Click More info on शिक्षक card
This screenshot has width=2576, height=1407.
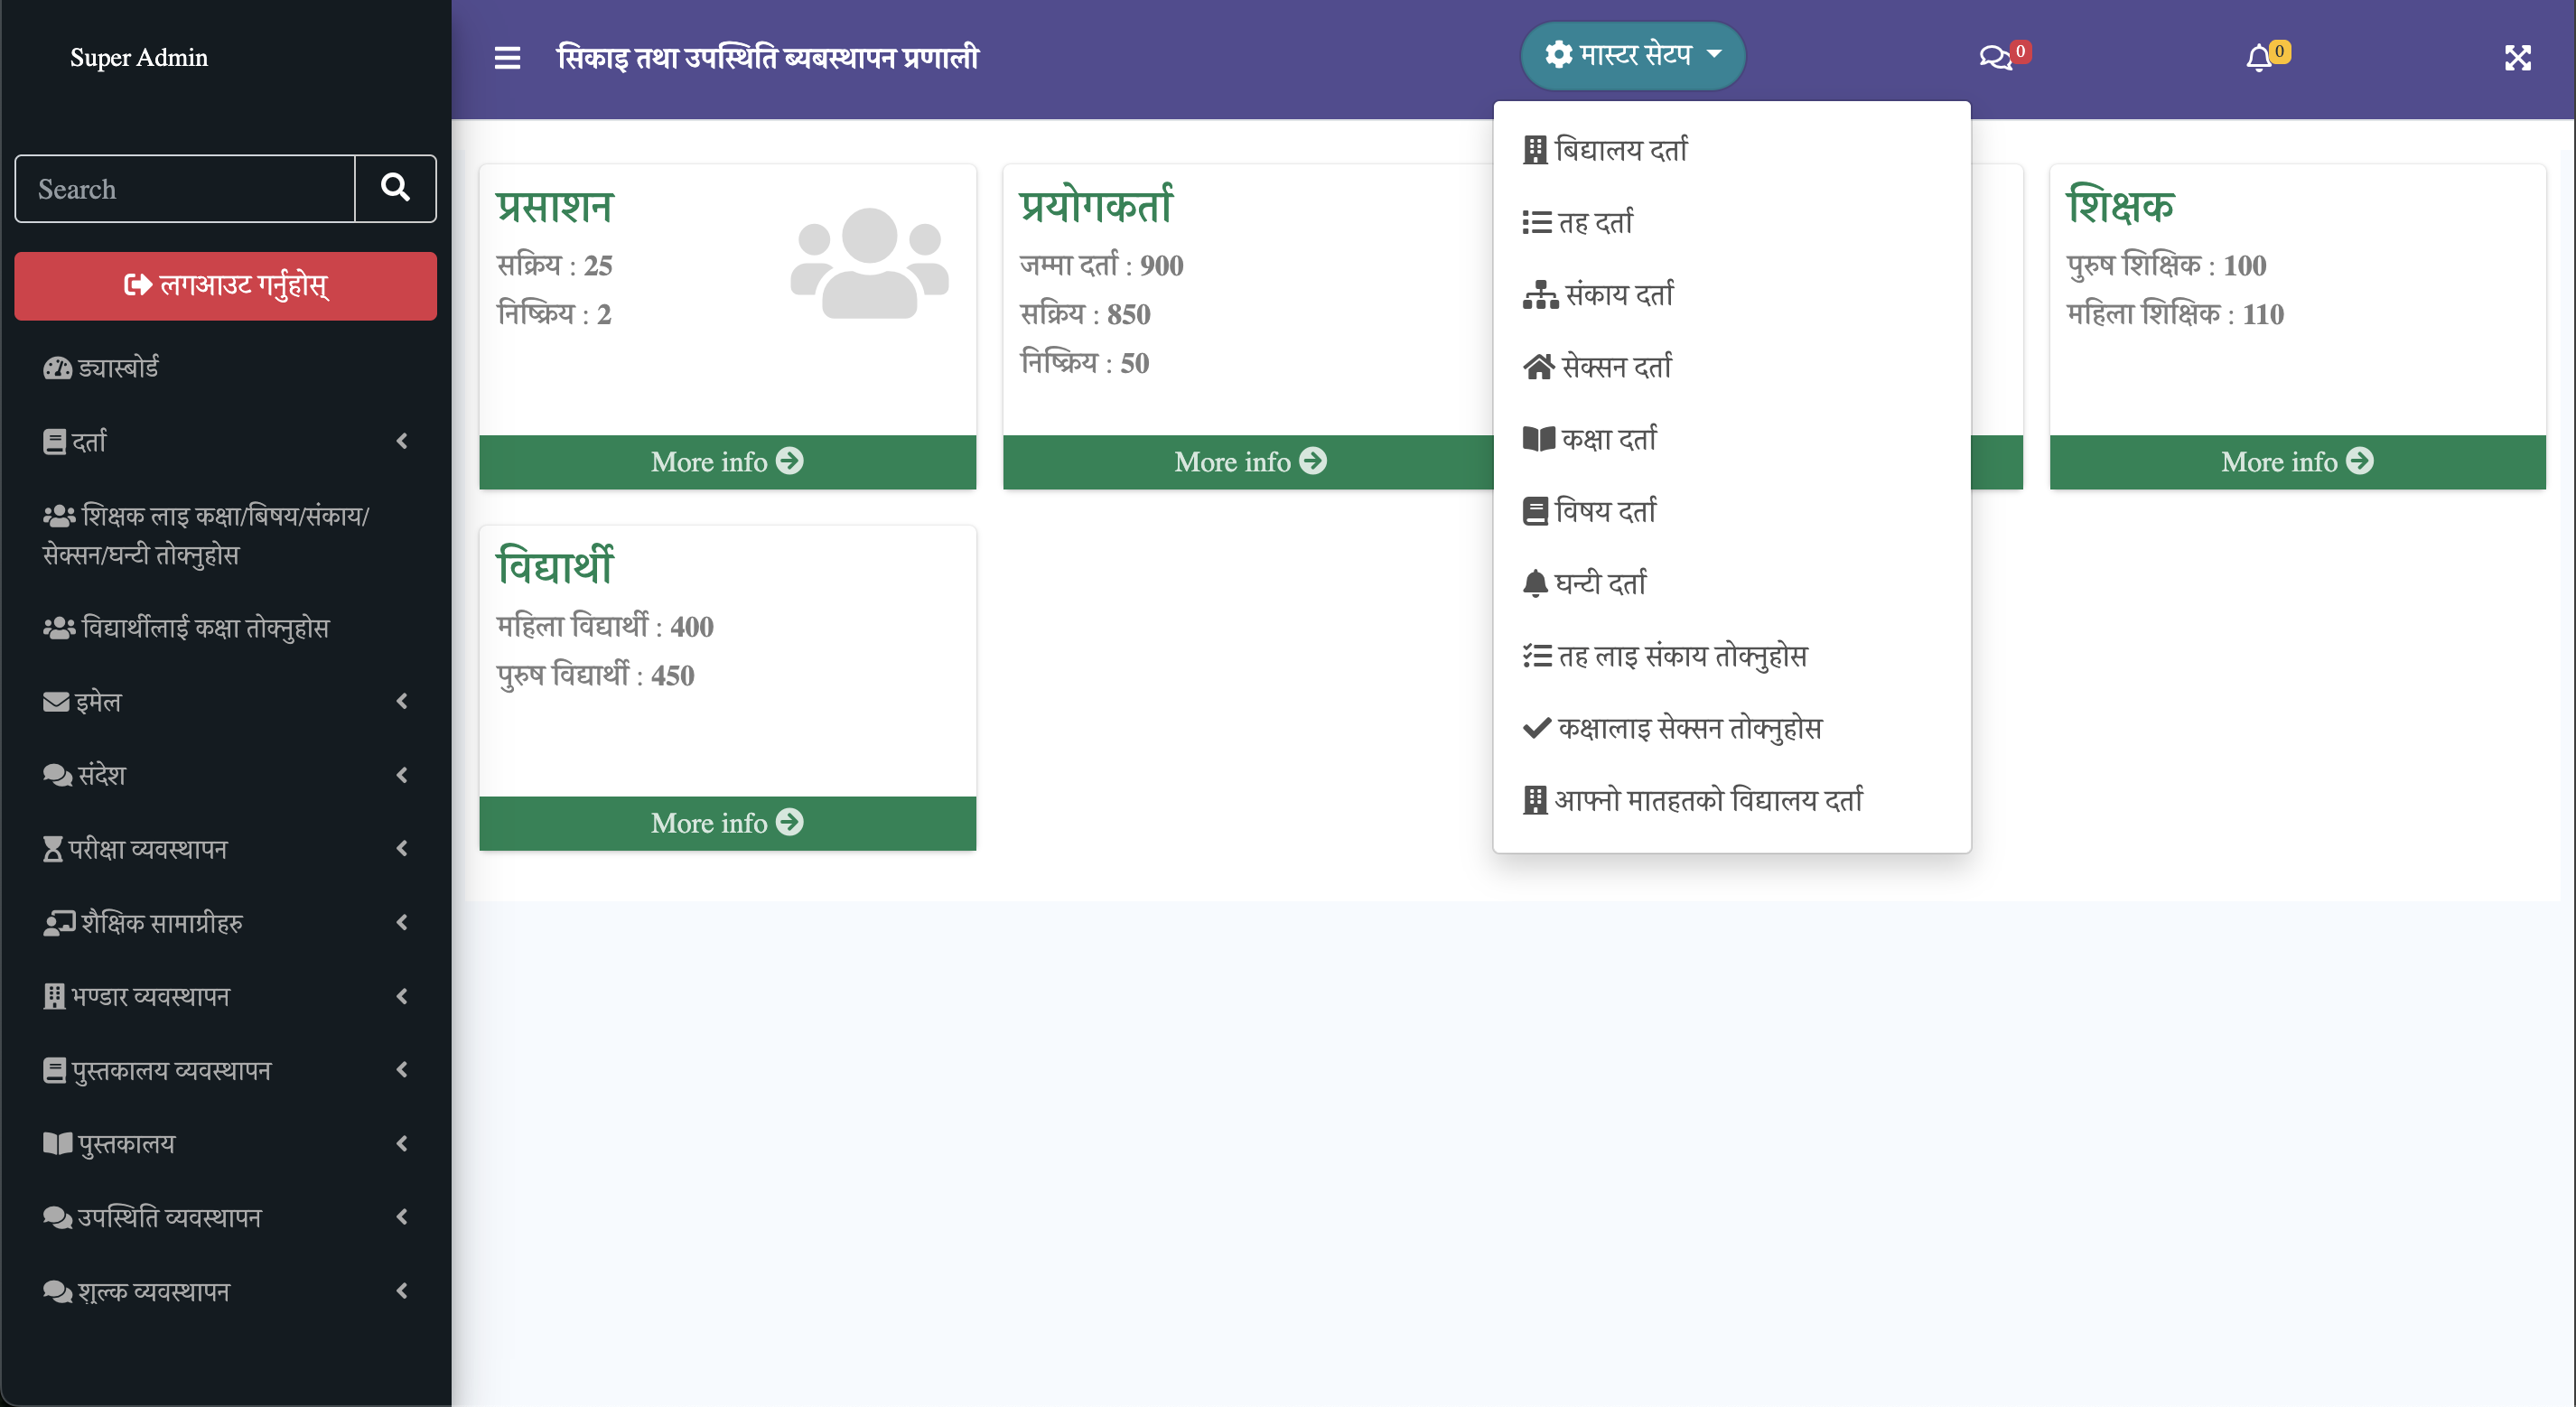pyautogui.click(x=2296, y=462)
